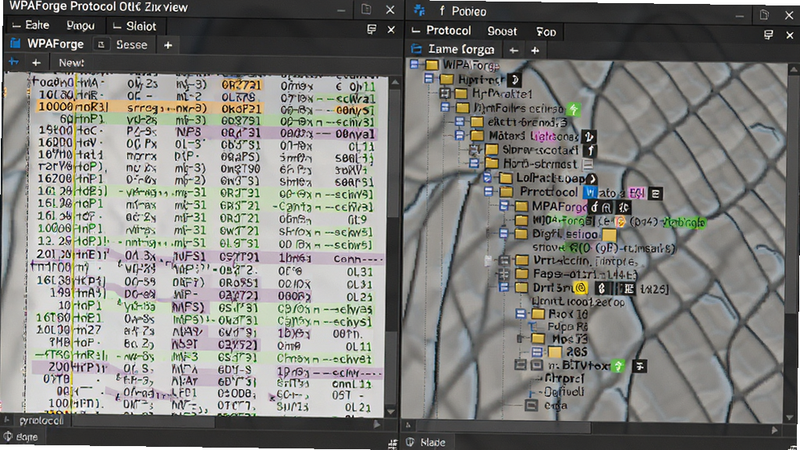This screenshot has width=800, height=450.
Task: Click the blue app icon in right window title bar
Action: pos(419,10)
